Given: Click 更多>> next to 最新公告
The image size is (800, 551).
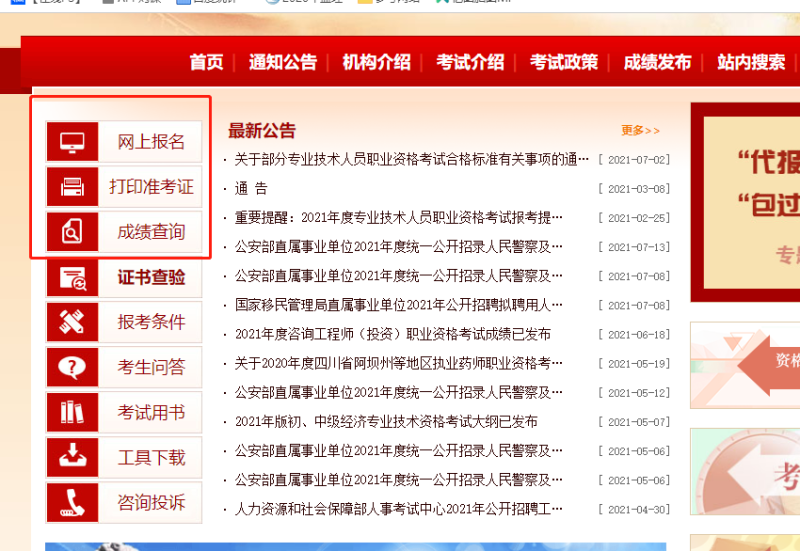Looking at the screenshot, I should tap(640, 131).
